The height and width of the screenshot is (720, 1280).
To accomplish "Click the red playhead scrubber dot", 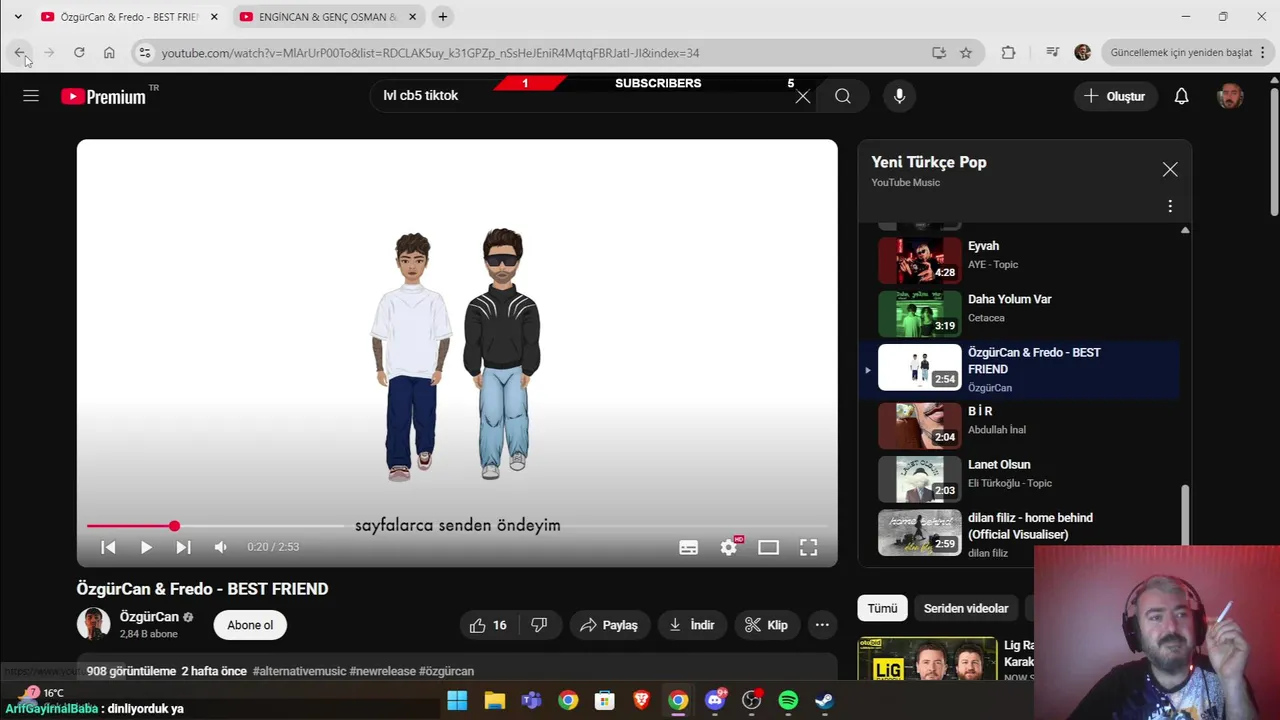I will (x=174, y=526).
